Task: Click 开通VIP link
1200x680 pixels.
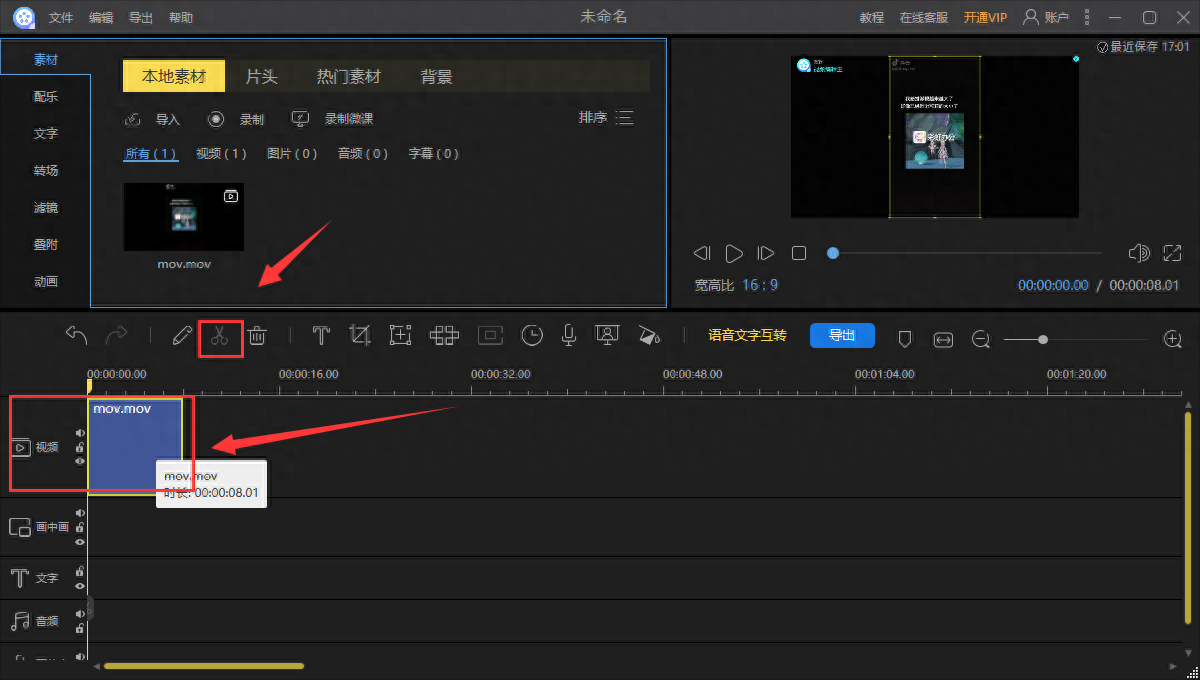Action: (985, 18)
